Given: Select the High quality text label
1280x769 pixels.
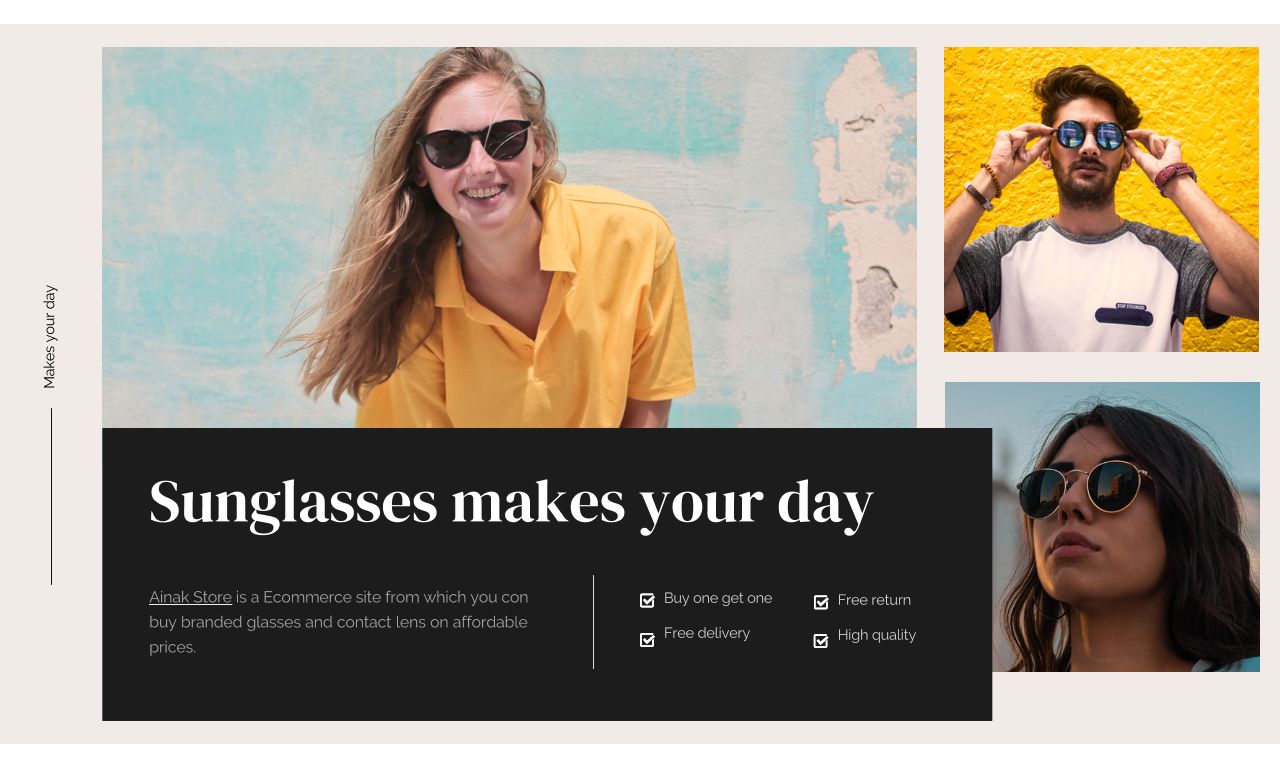Looking at the screenshot, I should tap(877, 635).
